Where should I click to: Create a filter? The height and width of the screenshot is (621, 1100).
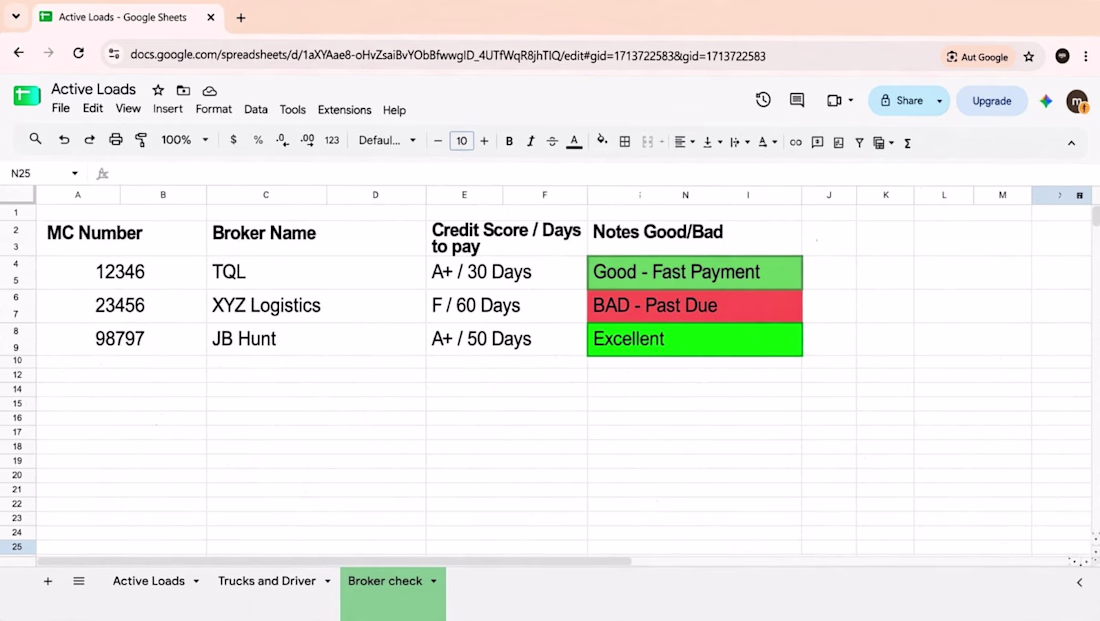pos(859,142)
